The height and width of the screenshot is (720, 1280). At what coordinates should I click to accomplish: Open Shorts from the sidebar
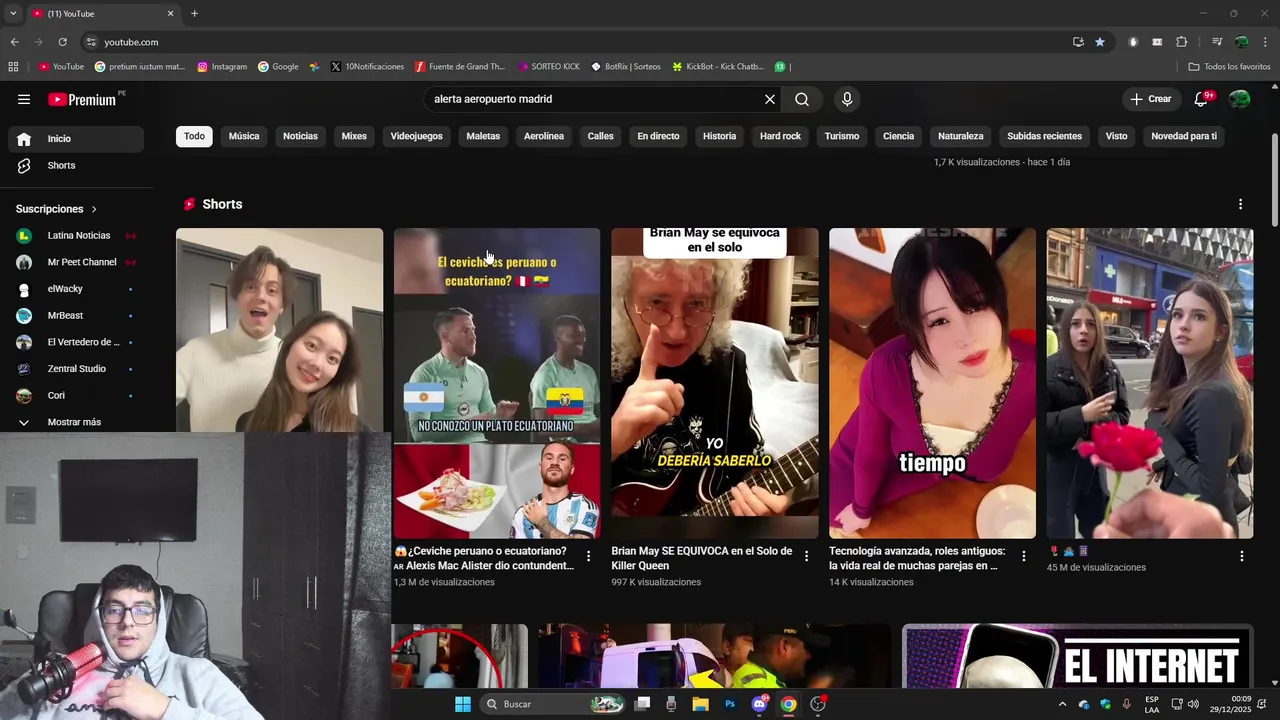pyautogui.click(x=76, y=165)
